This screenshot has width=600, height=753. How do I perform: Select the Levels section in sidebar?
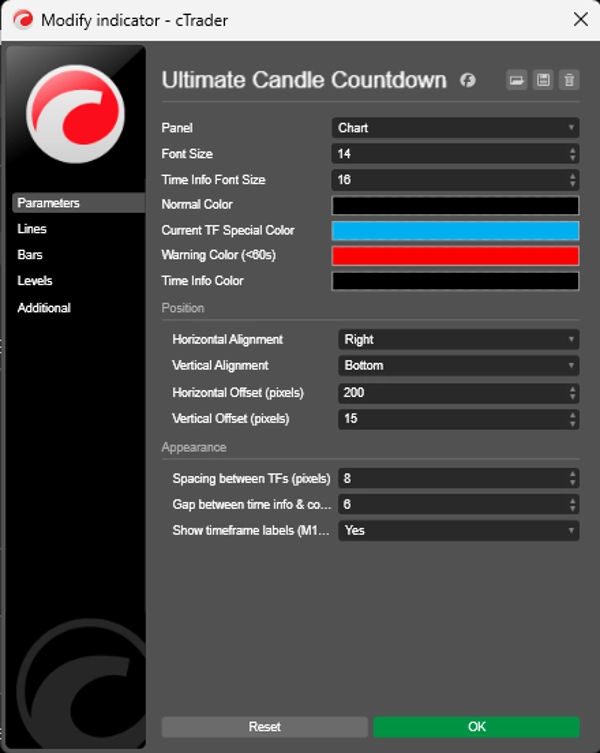tap(35, 281)
